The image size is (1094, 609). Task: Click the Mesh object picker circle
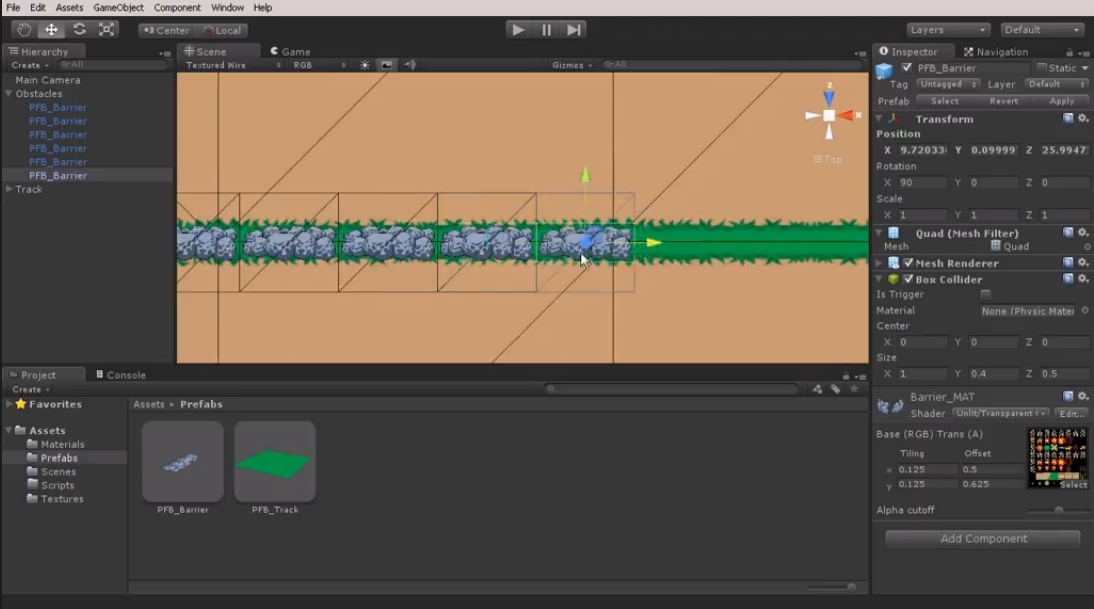pos(1087,247)
